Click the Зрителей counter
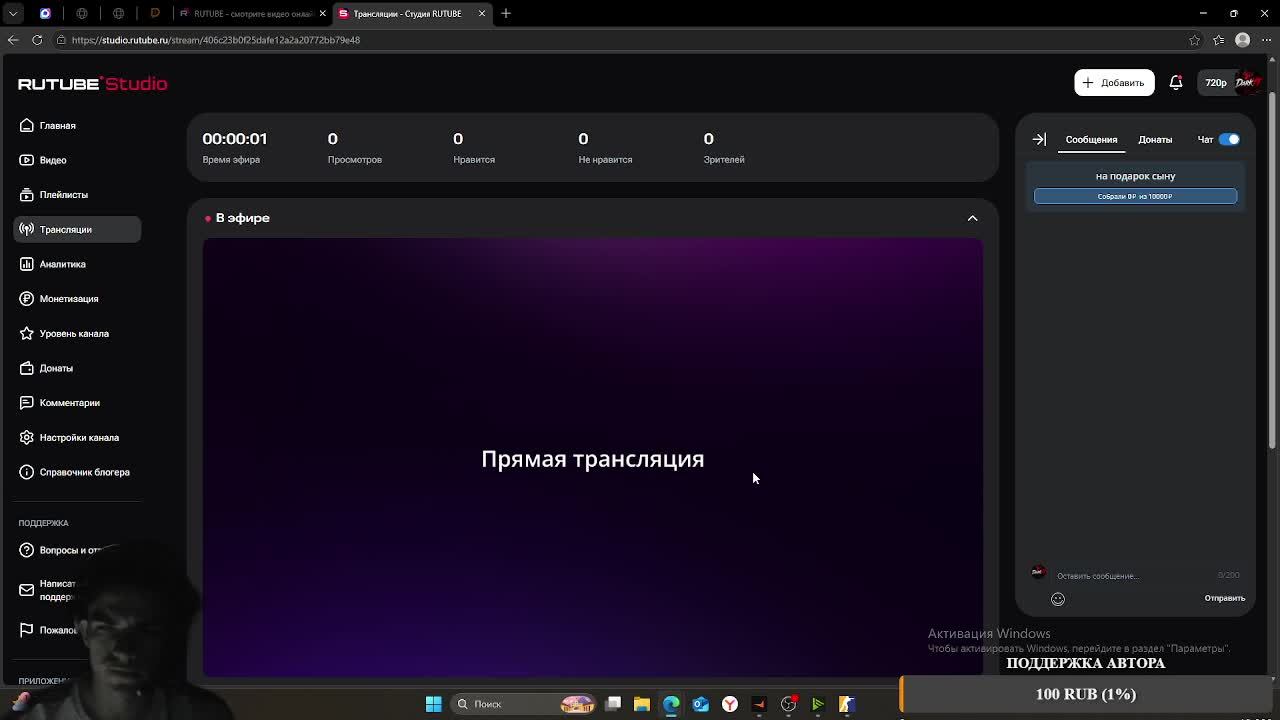 [x=724, y=147]
